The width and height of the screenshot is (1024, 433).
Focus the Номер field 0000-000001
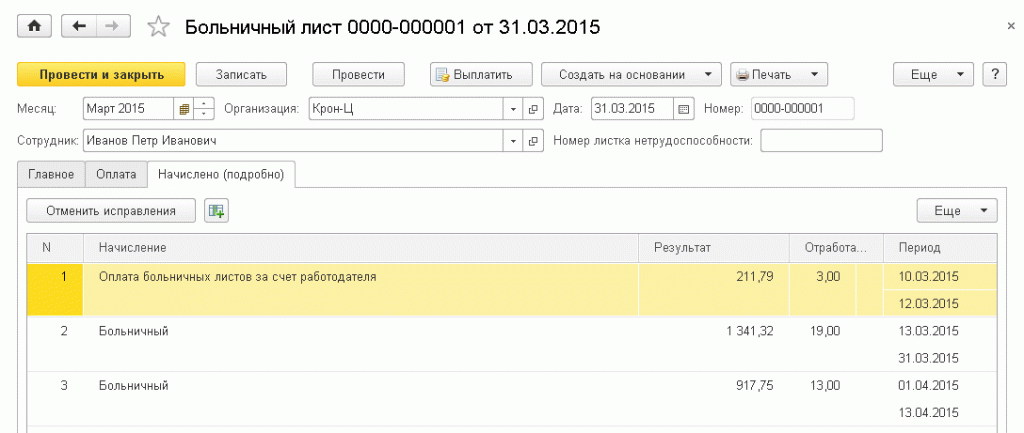click(x=803, y=109)
